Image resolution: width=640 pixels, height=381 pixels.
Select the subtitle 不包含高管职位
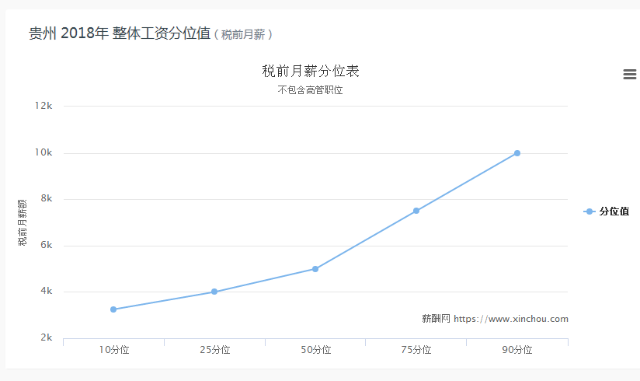click(310, 90)
